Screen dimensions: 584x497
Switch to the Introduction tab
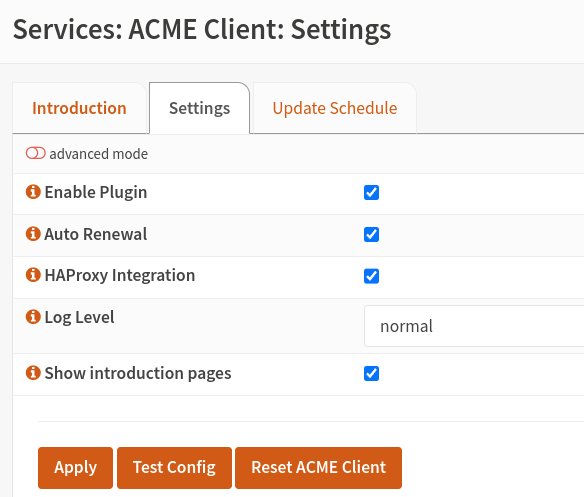coord(79,108)
